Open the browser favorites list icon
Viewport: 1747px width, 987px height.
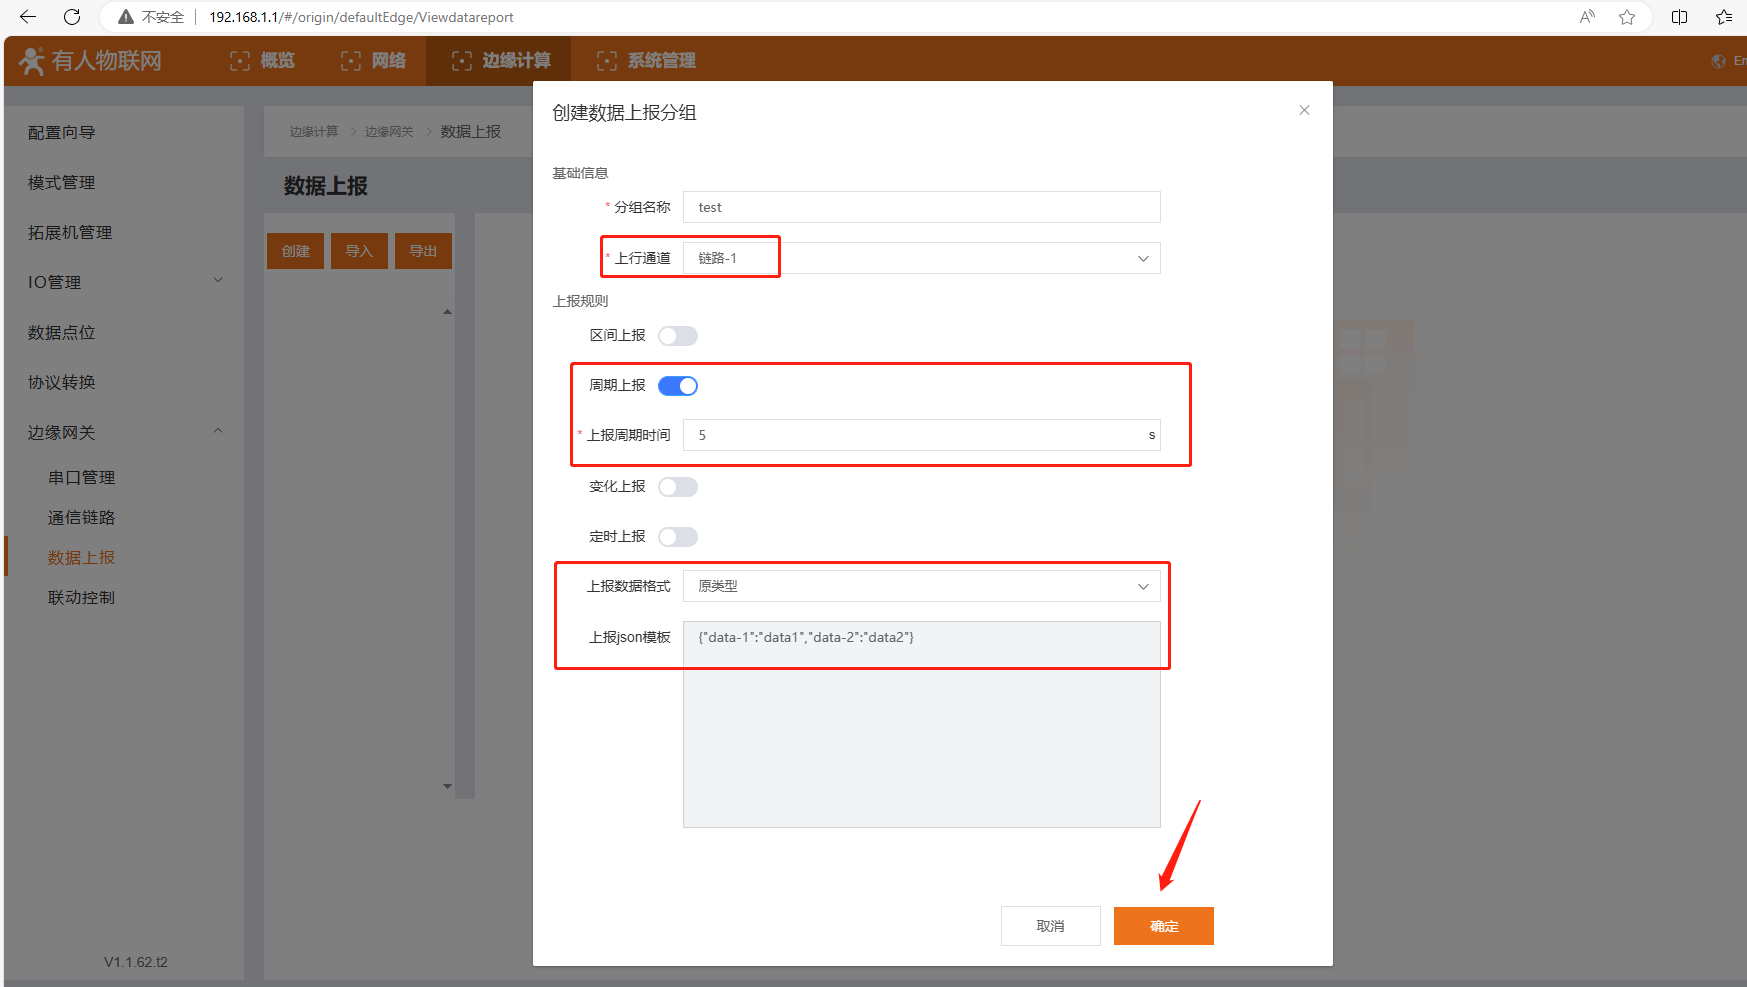[x=1723, y=17]
